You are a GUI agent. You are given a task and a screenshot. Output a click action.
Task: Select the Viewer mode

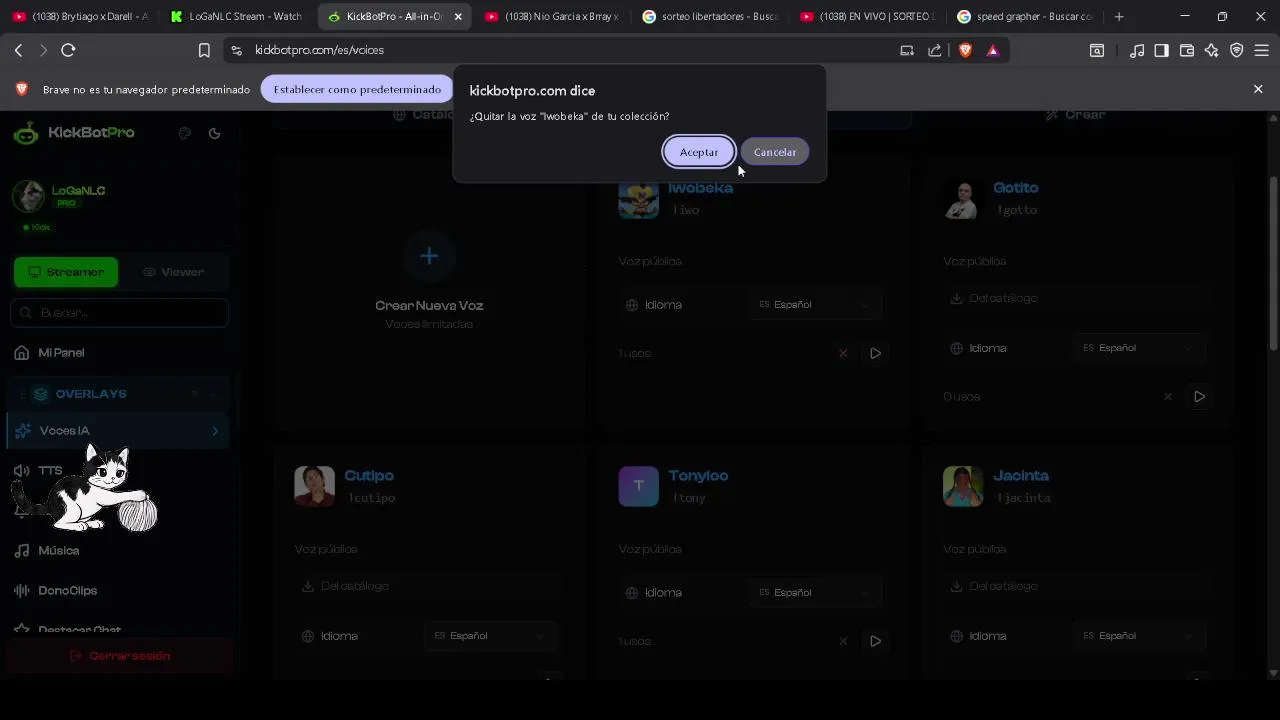pos(173,272)
